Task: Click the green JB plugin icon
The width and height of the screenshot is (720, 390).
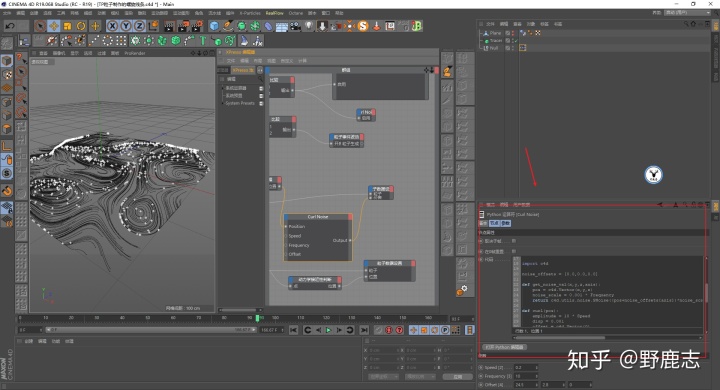Action: (x=416, y=26)
